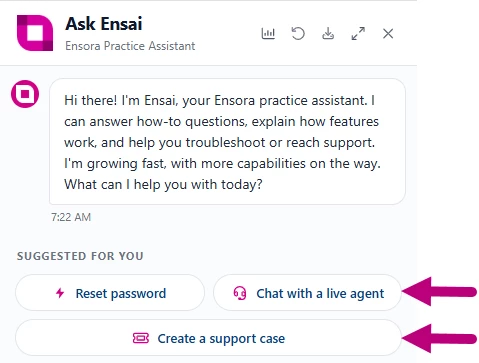479x363 pixels.
Task: Click the headset icon on the live agent chip
Action: [x=240, y=293]
